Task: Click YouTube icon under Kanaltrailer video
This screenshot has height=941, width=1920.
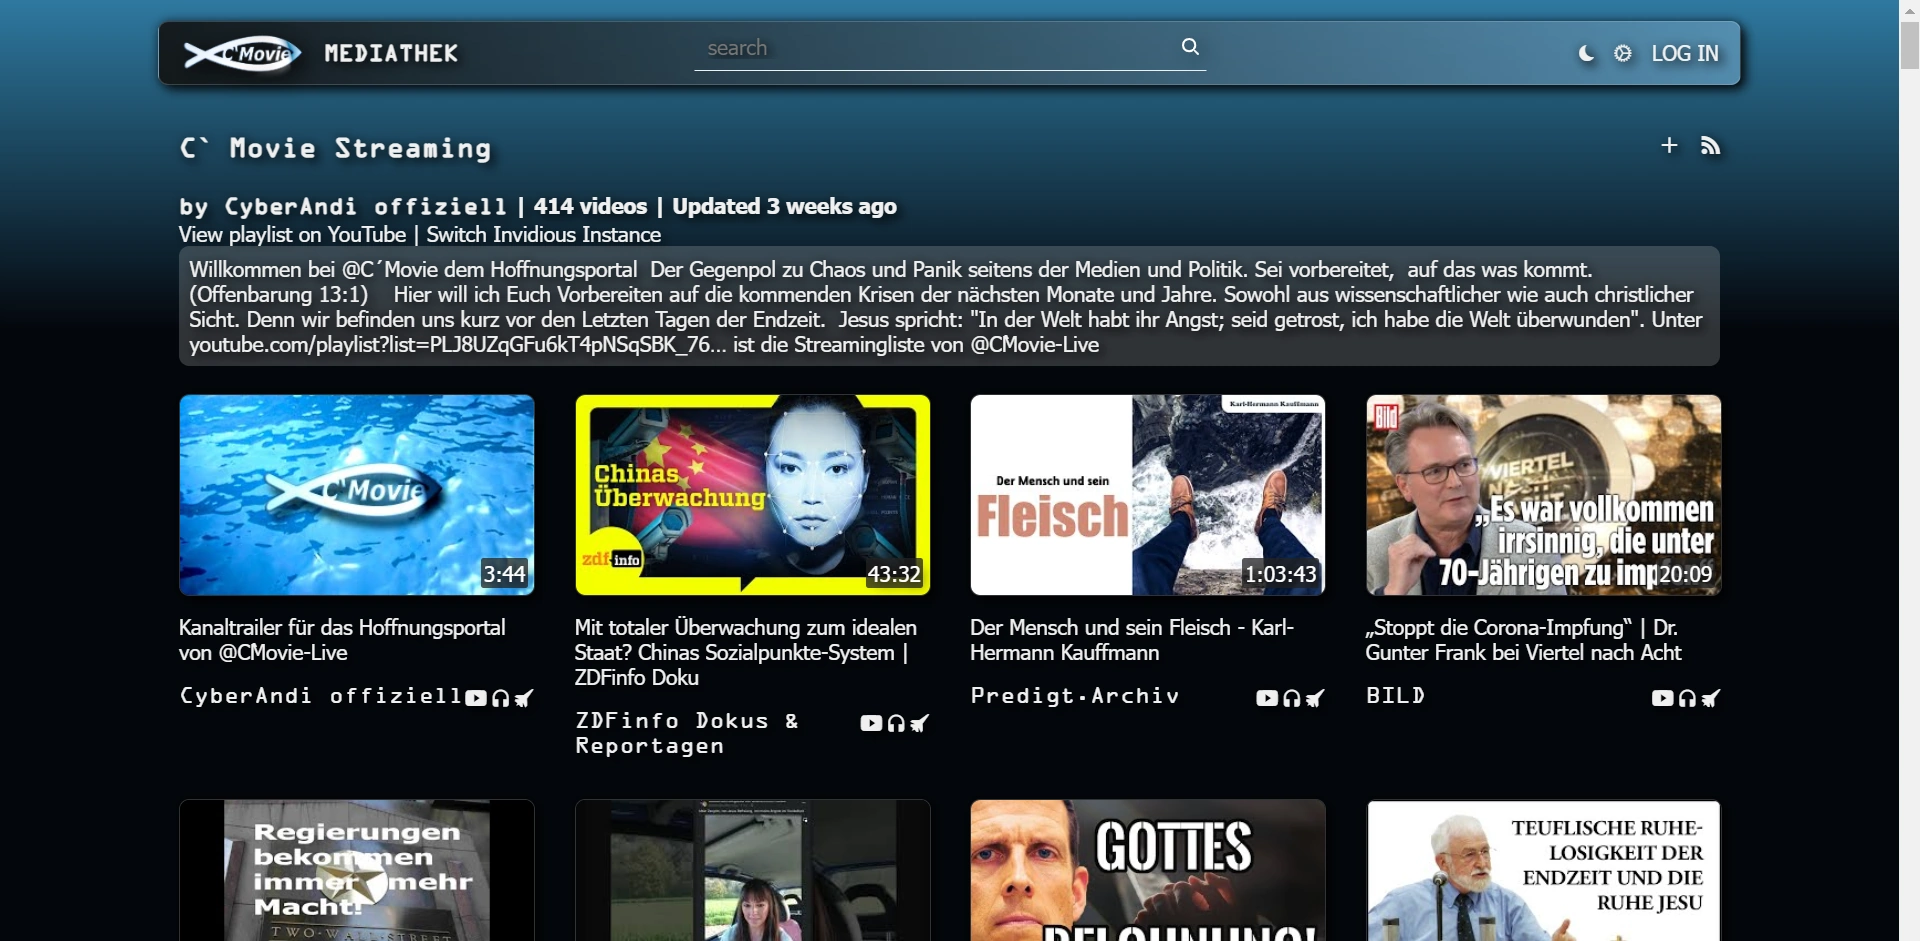Action: (x=476, y=698)
